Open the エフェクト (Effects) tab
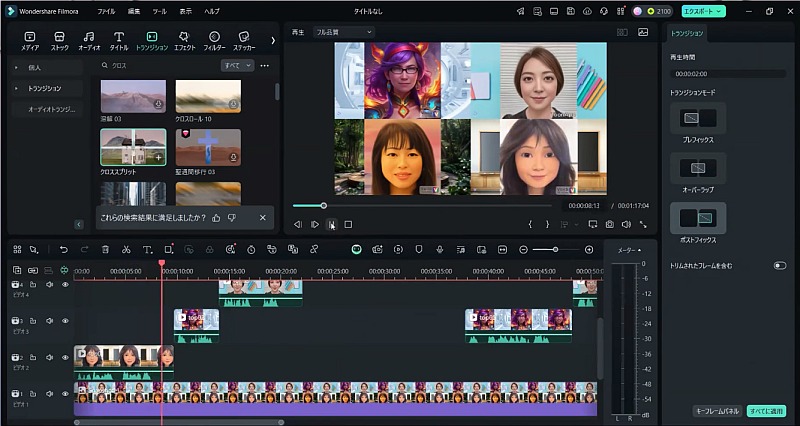This screenshot has width=800, height=426. click(x=184, y=40)
